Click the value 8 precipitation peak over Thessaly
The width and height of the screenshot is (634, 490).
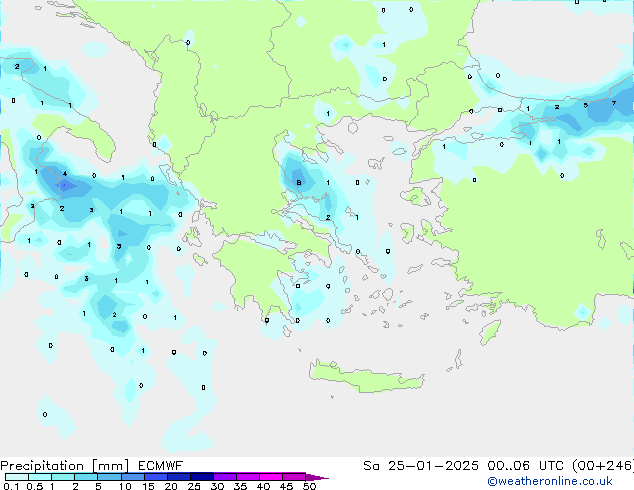point(298,182)
